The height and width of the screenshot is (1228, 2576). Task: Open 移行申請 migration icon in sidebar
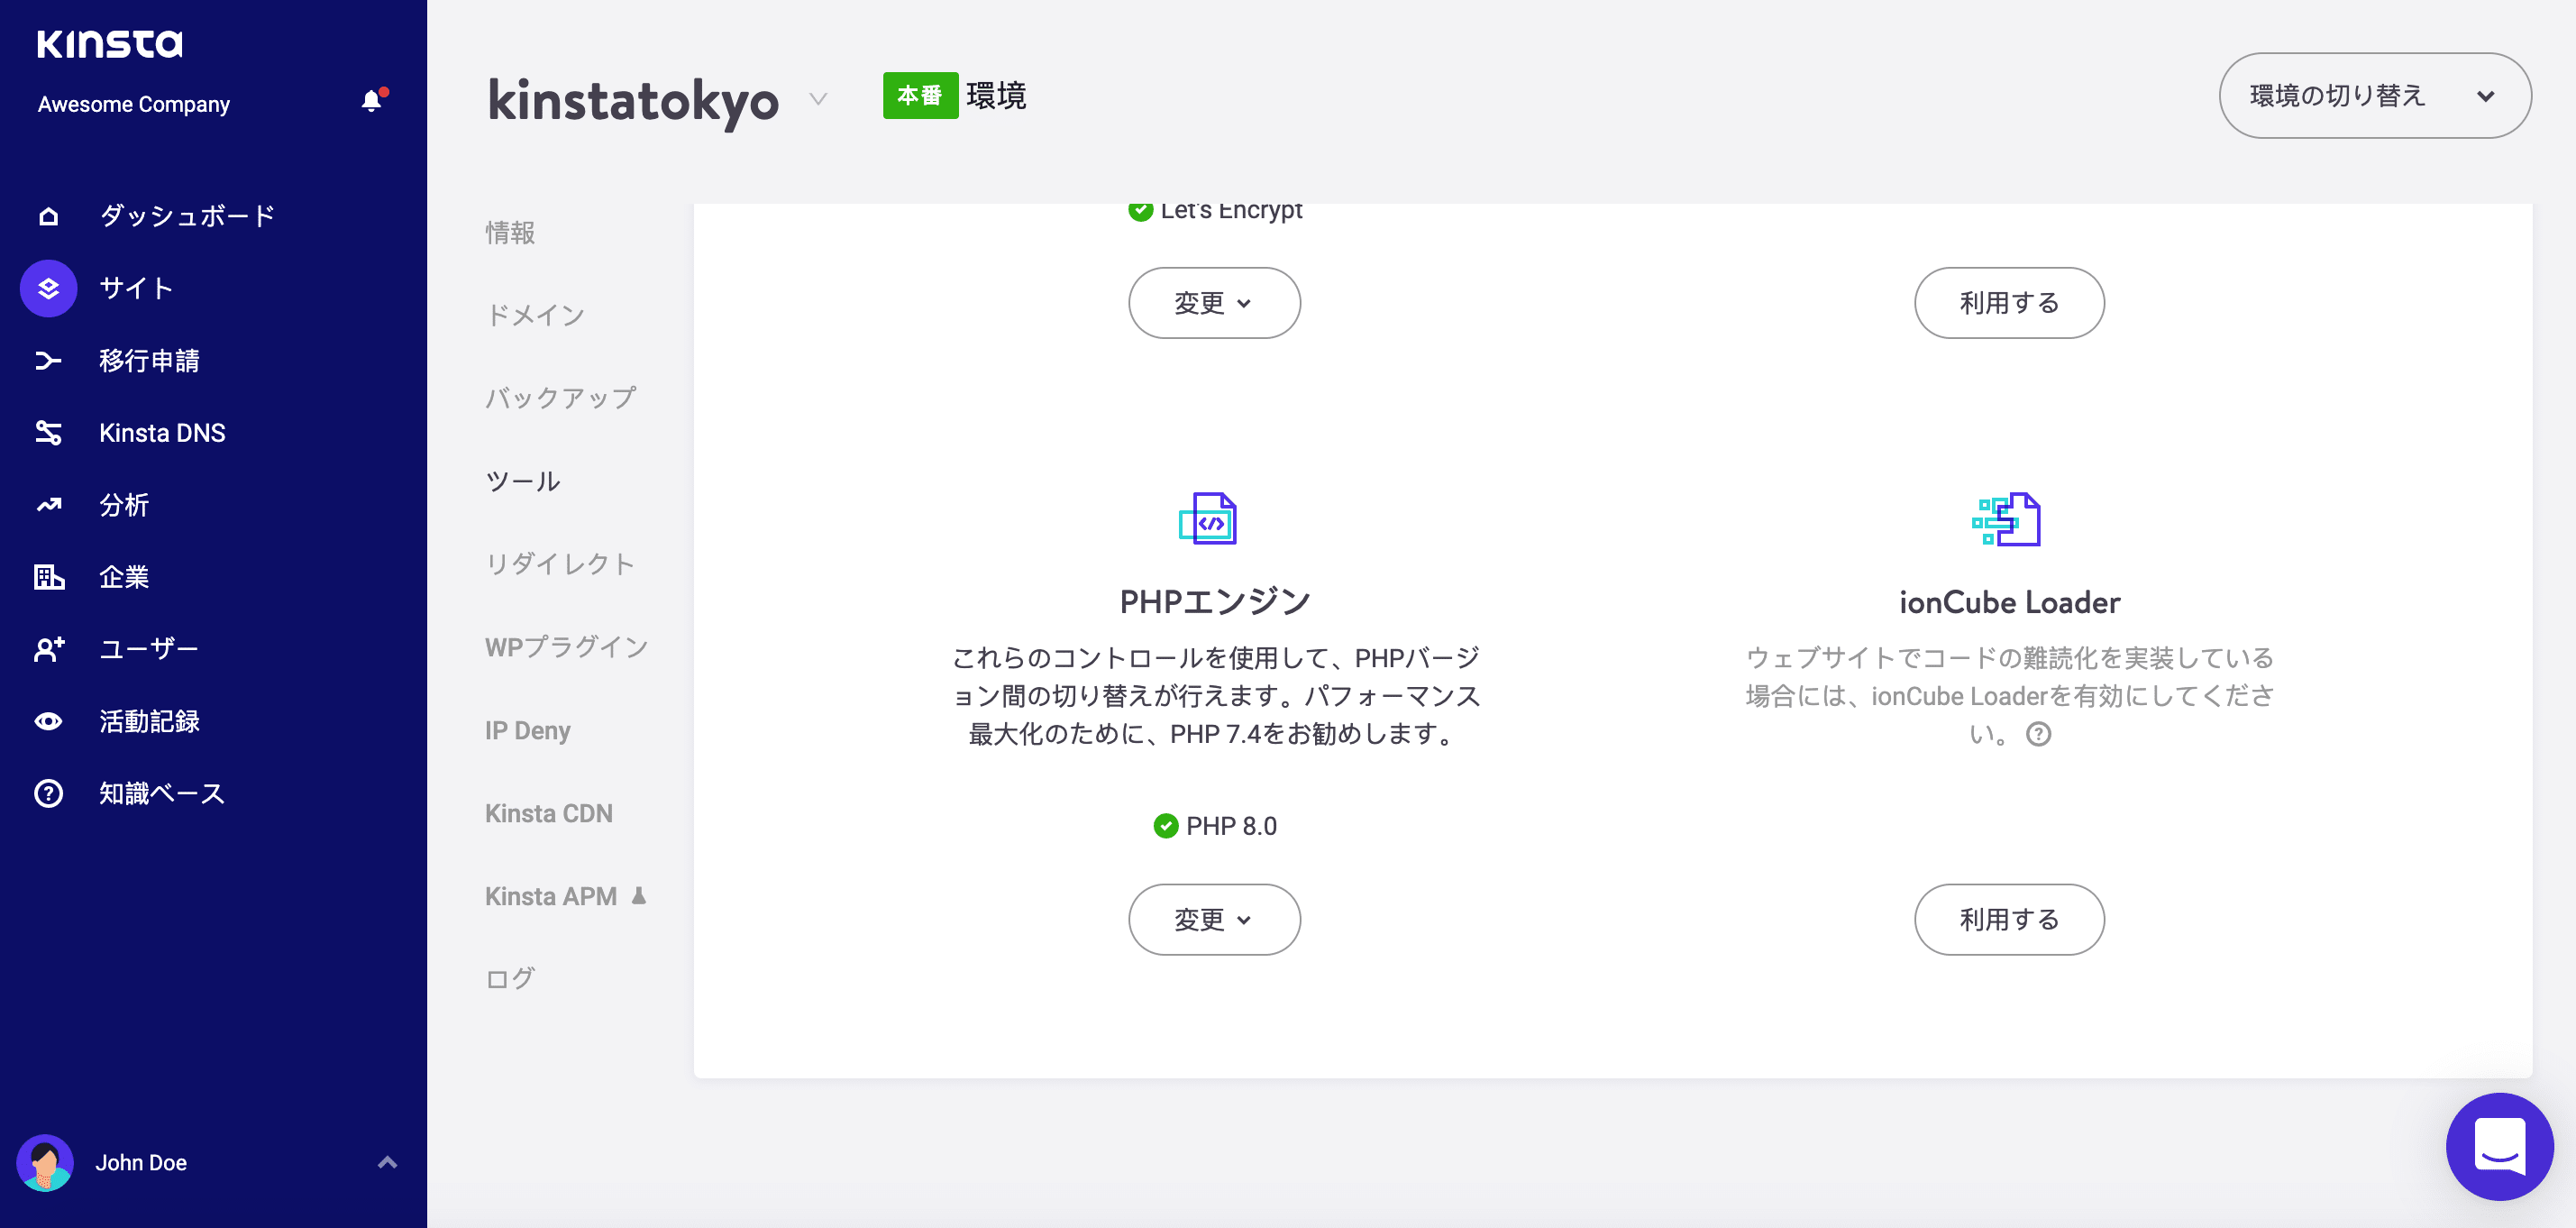pos(48,361)
